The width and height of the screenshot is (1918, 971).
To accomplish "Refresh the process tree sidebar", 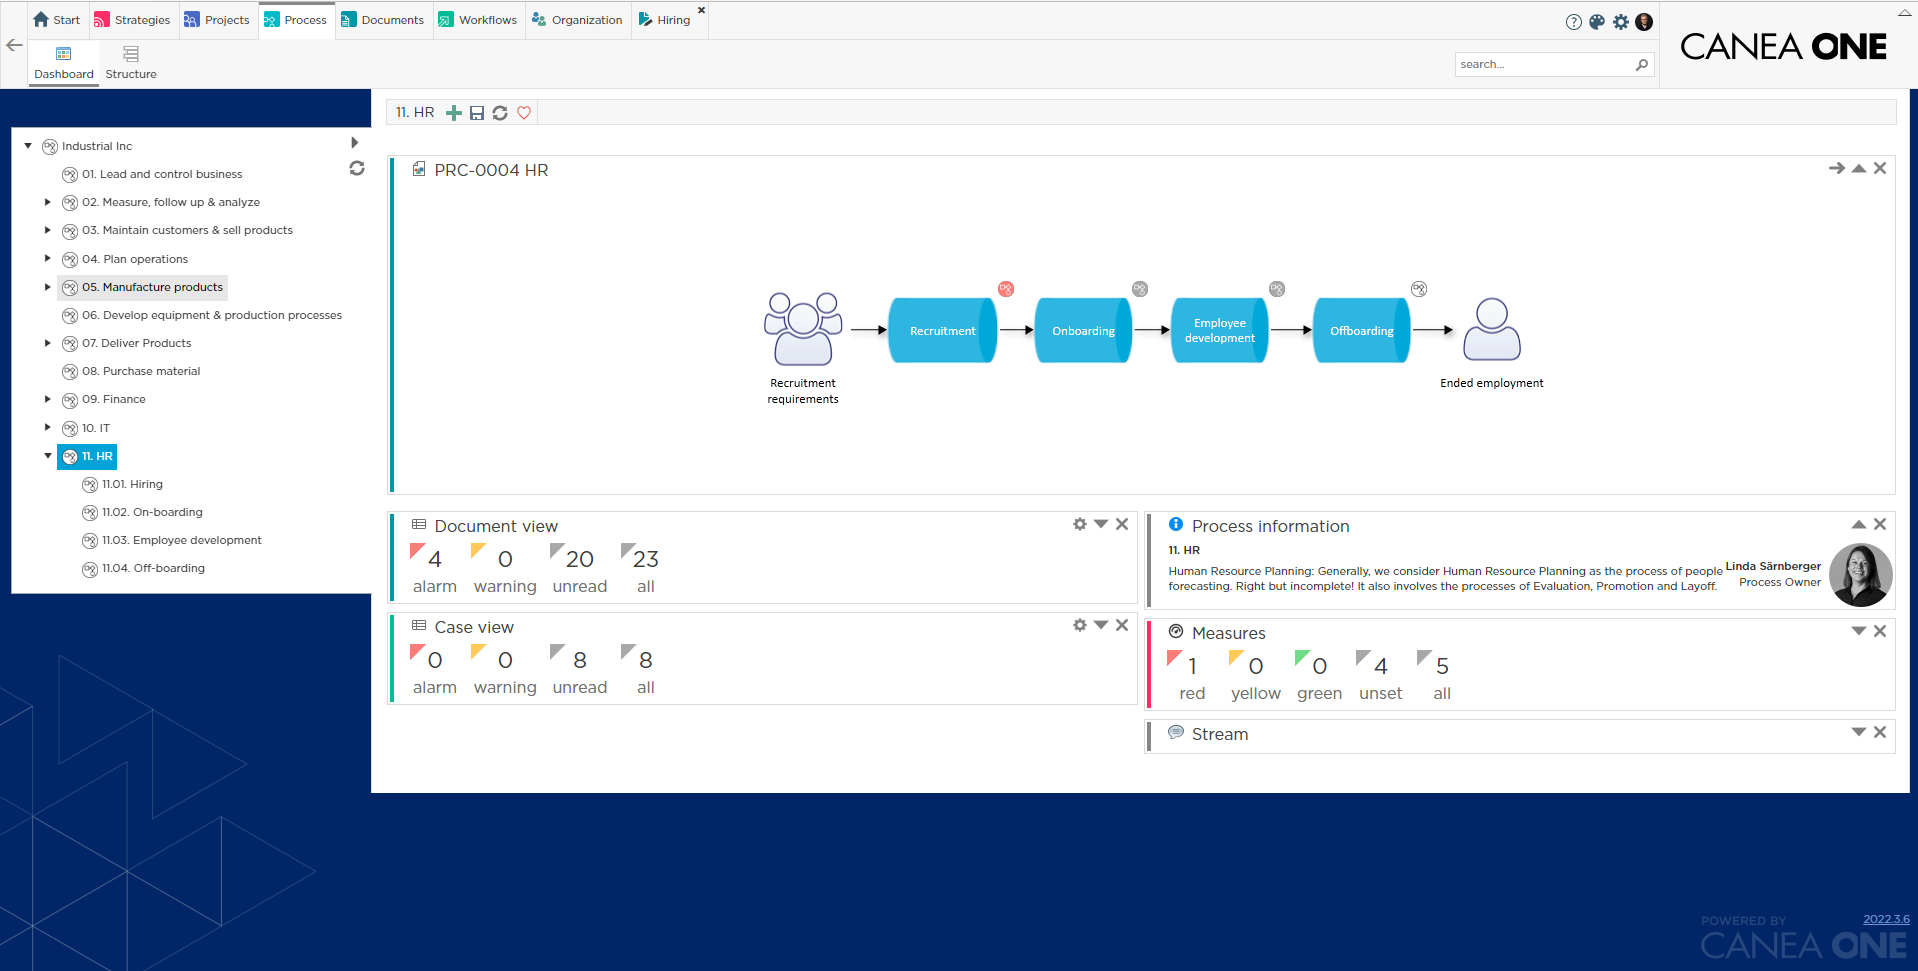I will tap(357, 168).
